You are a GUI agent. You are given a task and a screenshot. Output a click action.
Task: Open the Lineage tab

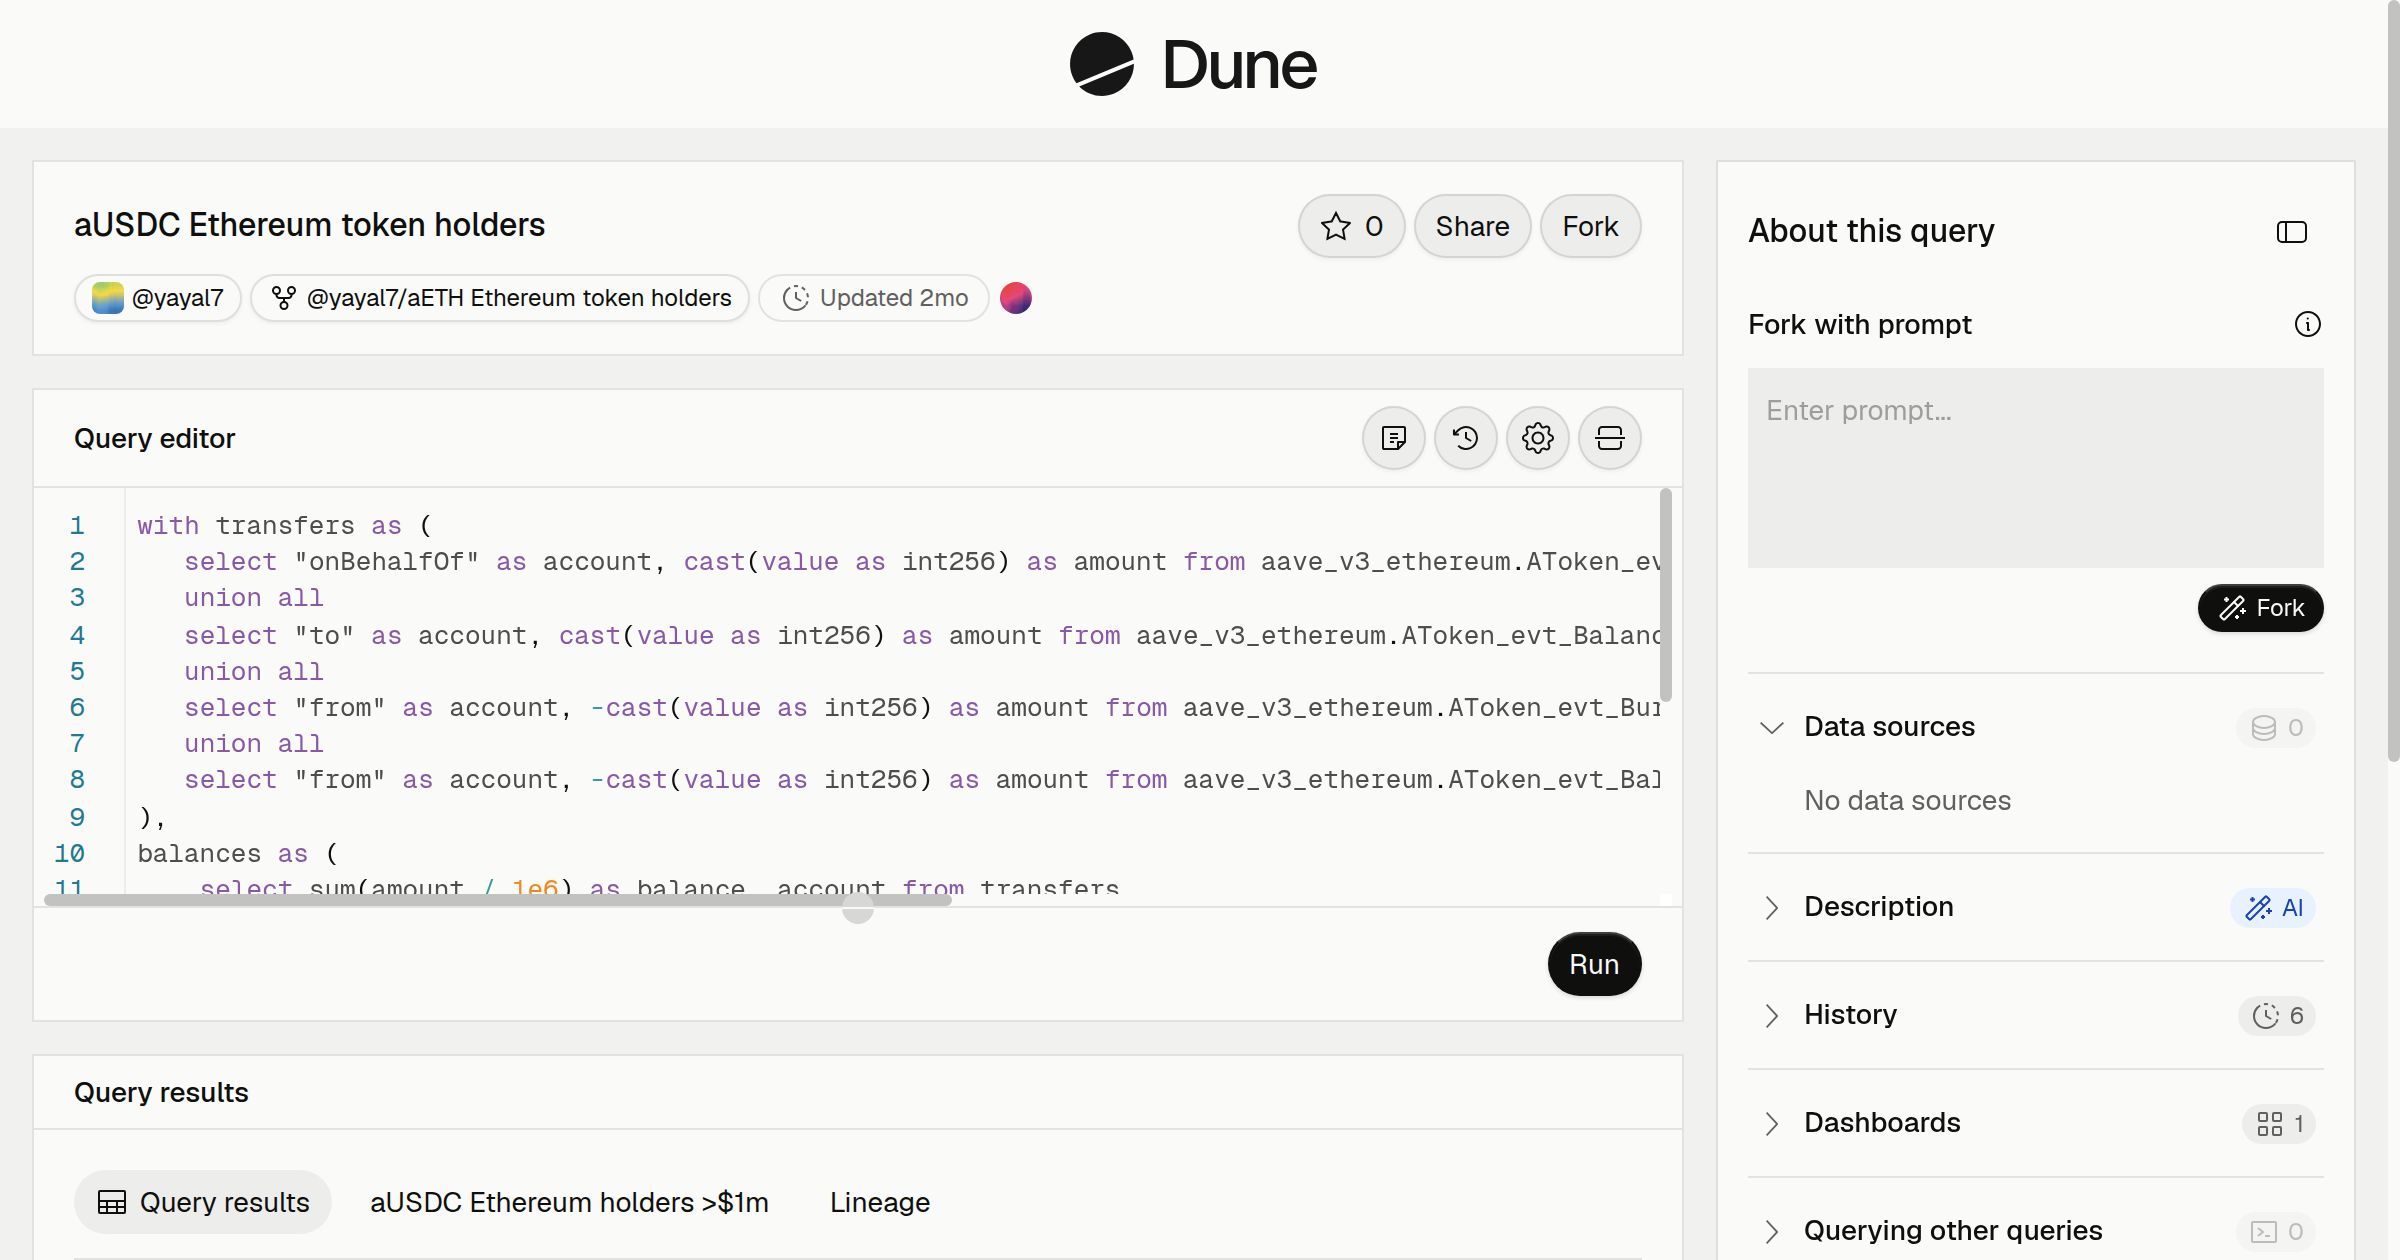click(x=880, y=1202)
